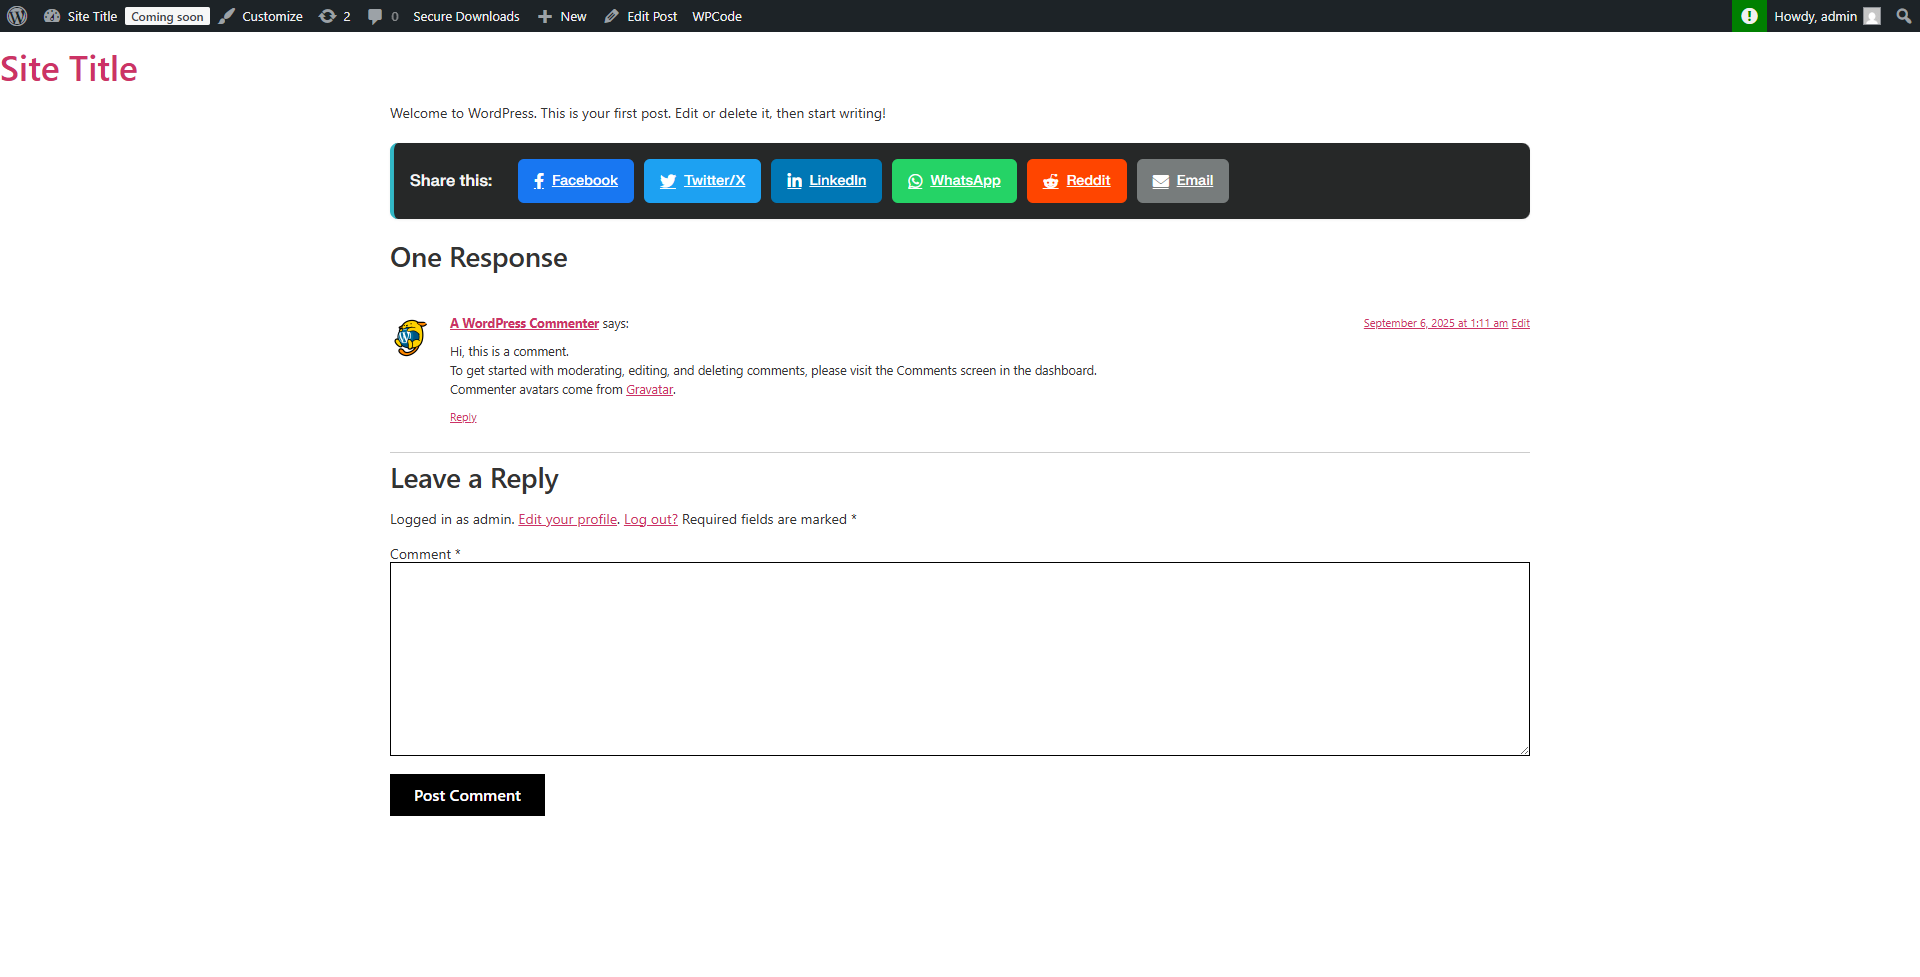
Task: Focus the Comment text area
Action: pyautogui.click(x=959, y=658)
